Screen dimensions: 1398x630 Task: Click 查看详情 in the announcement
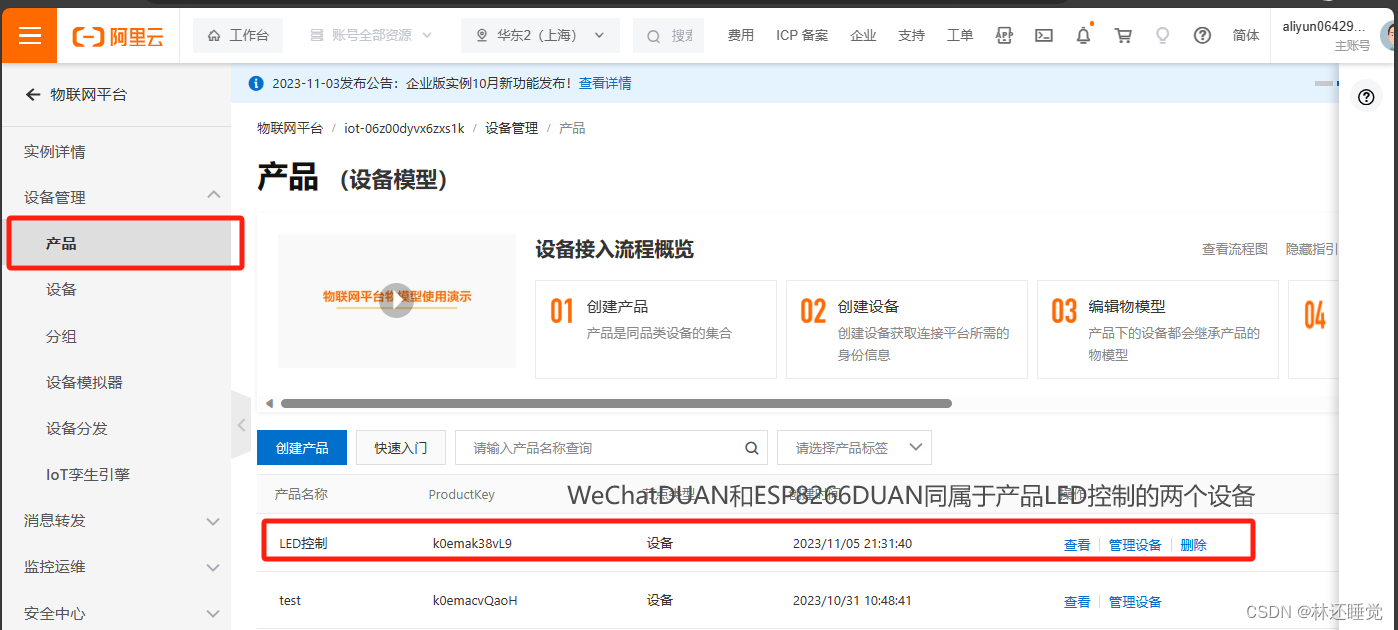(x=605, y=83)
